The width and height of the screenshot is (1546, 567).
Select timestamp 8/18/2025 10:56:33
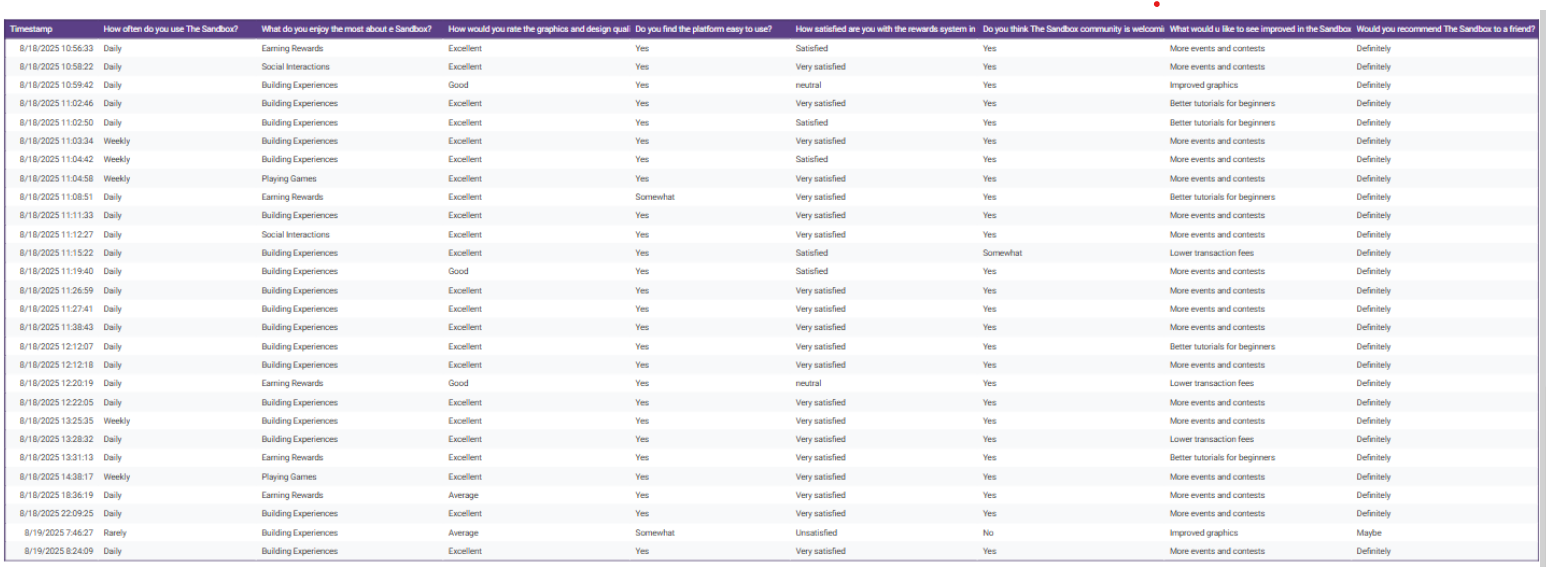point(56,48)
